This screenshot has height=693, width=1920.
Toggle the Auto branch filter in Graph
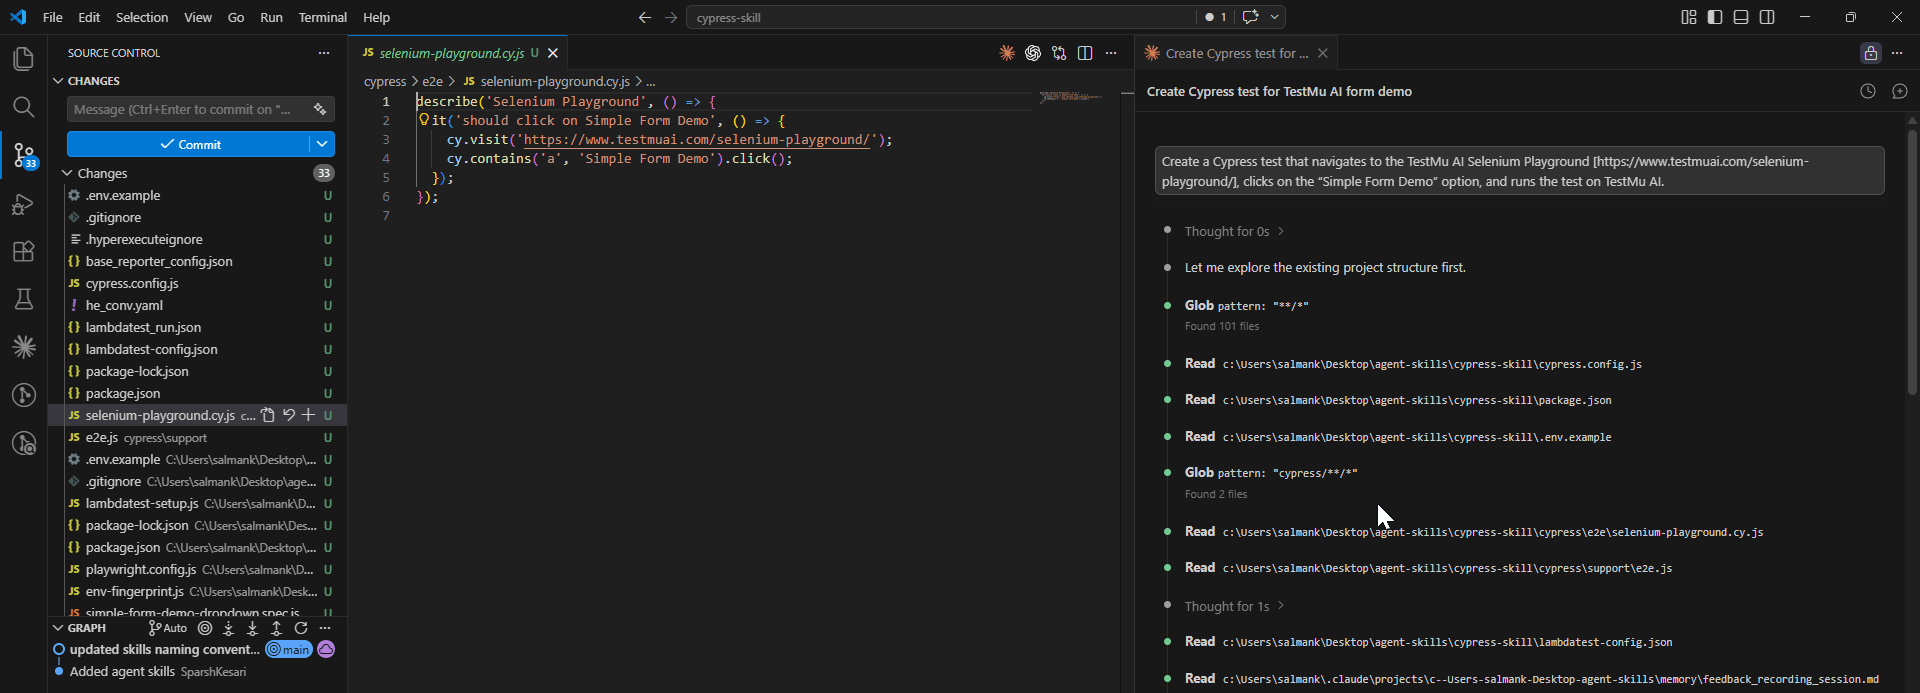point(168,628)
